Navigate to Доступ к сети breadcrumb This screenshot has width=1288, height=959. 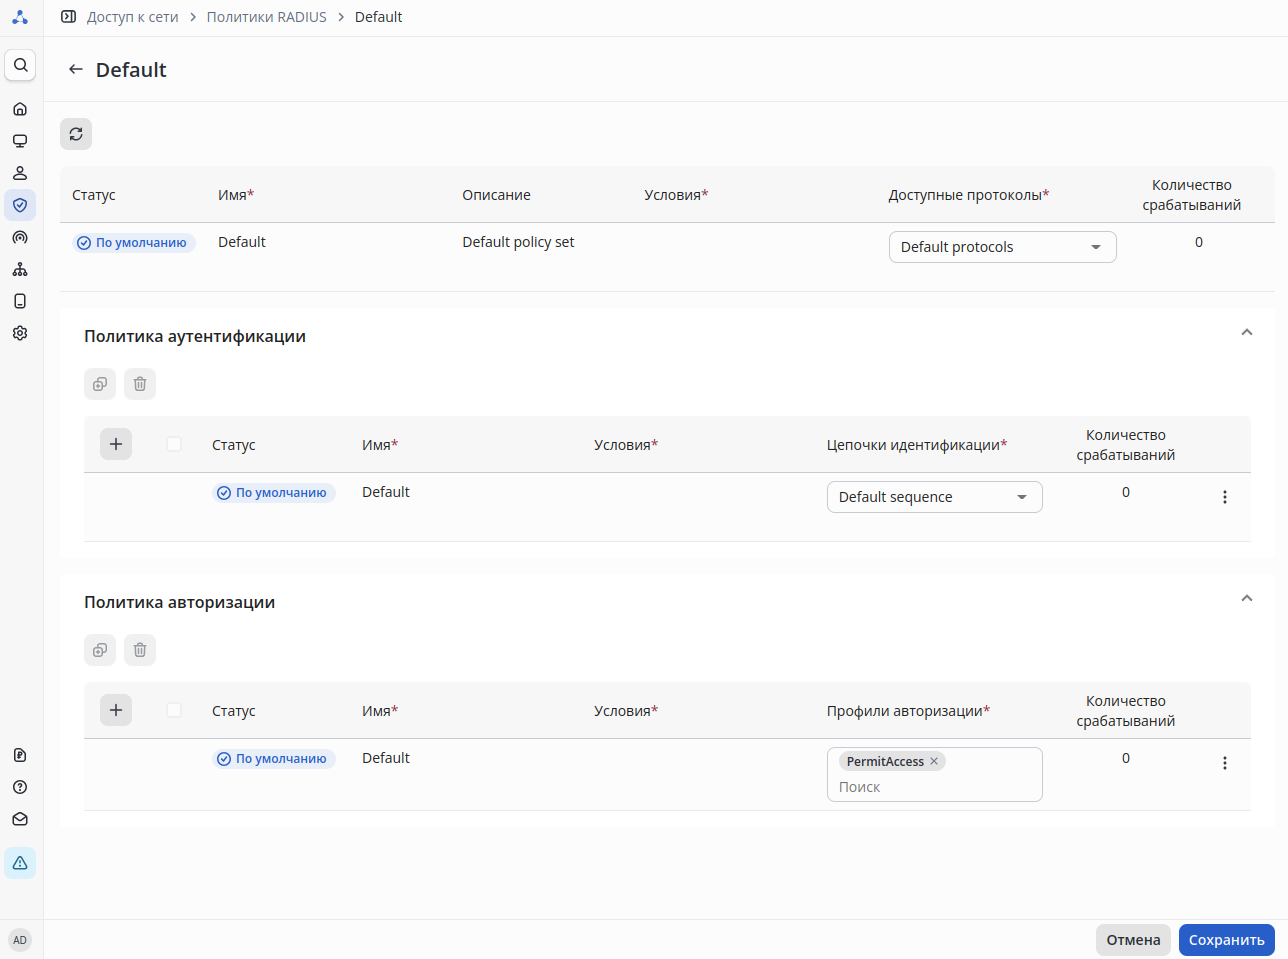click(132, 17)
